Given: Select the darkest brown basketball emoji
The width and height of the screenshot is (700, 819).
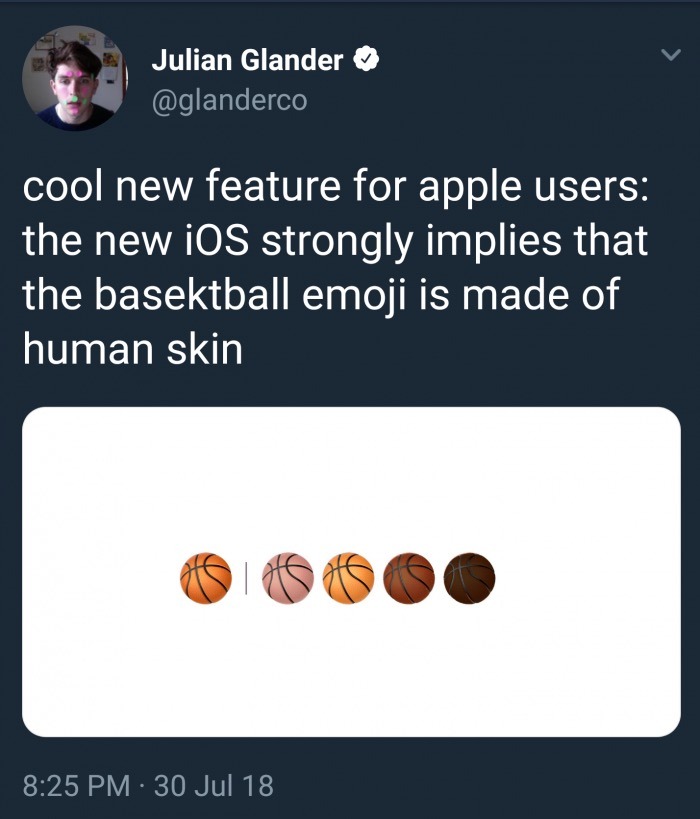Looking at the screenshot, I should (x=470, y=579).
